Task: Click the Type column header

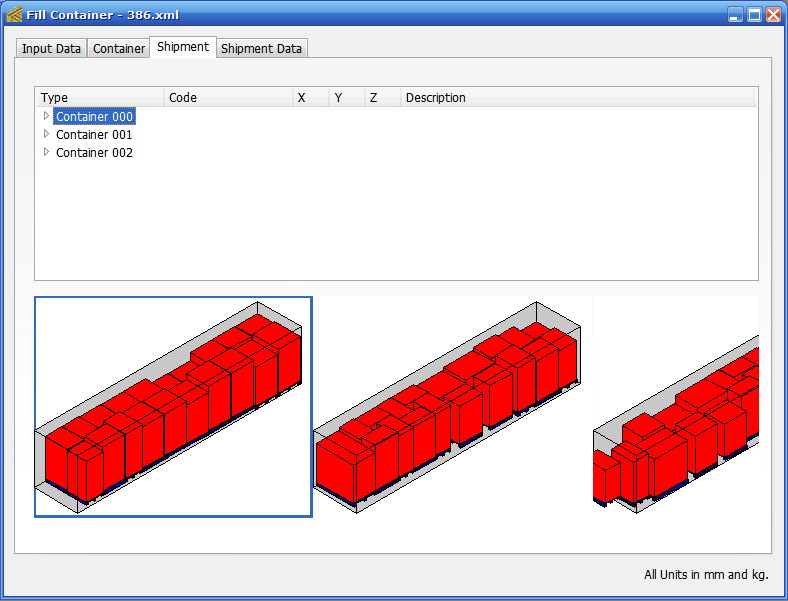Action: click(100, 97)
